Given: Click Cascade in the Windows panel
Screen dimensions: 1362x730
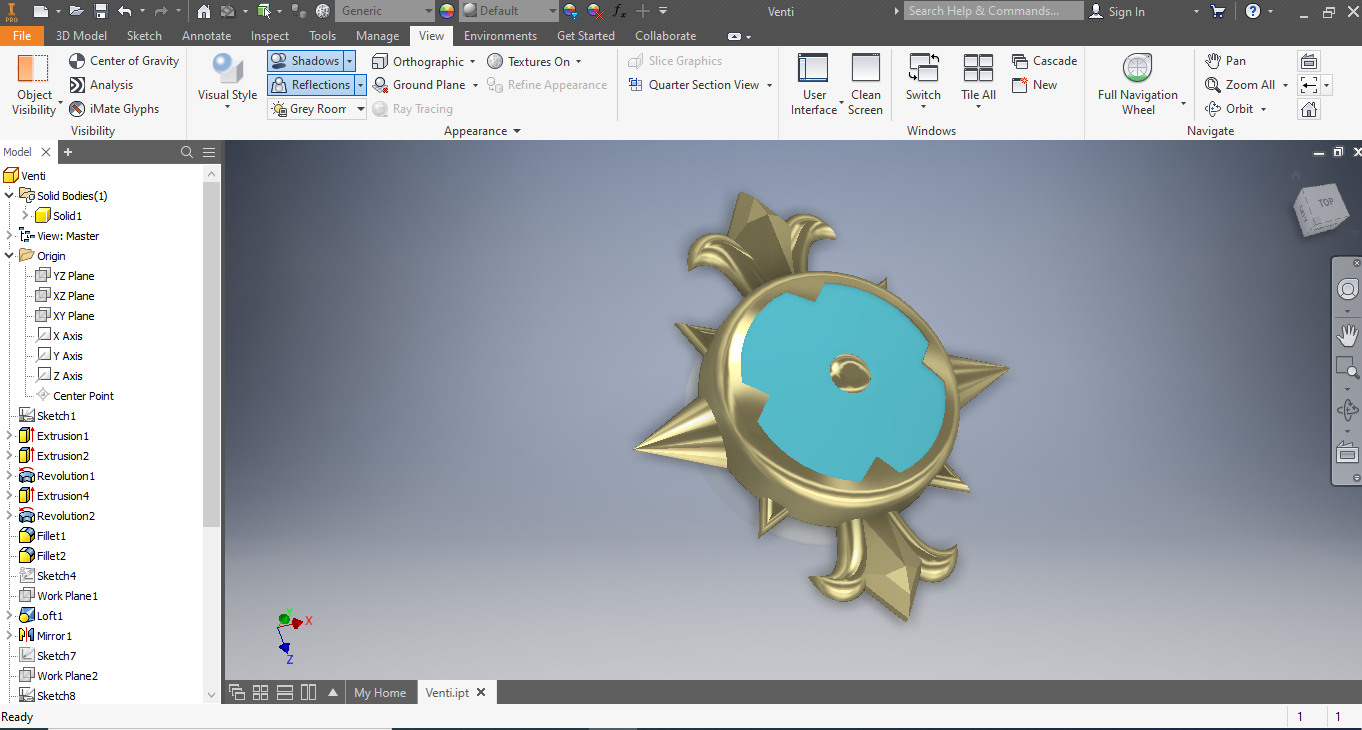Looking at the screenshot, I should click(x=1044, y=60).
